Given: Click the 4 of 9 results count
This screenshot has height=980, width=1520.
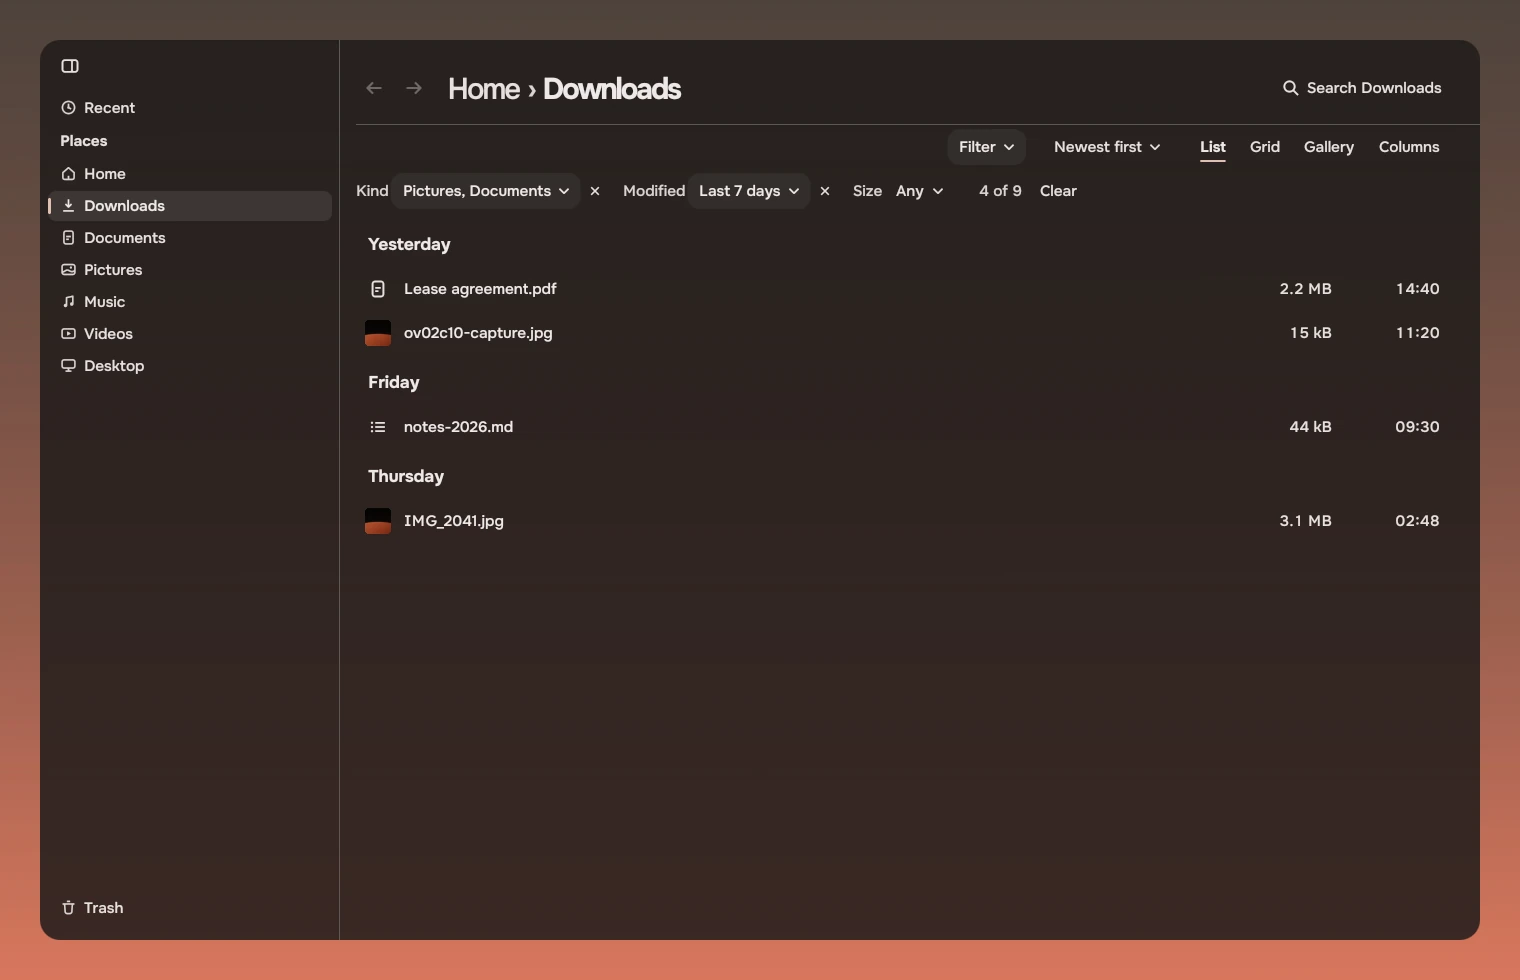Looking at the screenshot, I should pyautogui.click(x=1000, y=191).
